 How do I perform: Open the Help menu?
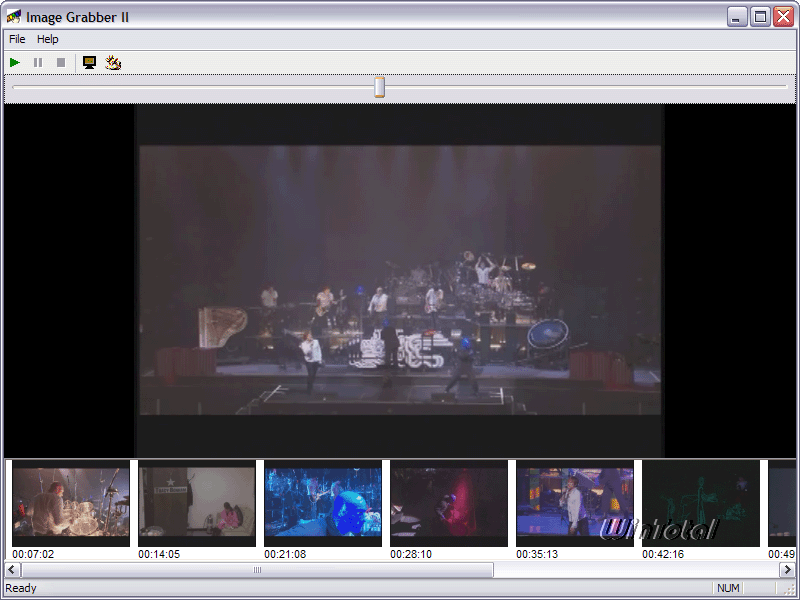[47, 39]
